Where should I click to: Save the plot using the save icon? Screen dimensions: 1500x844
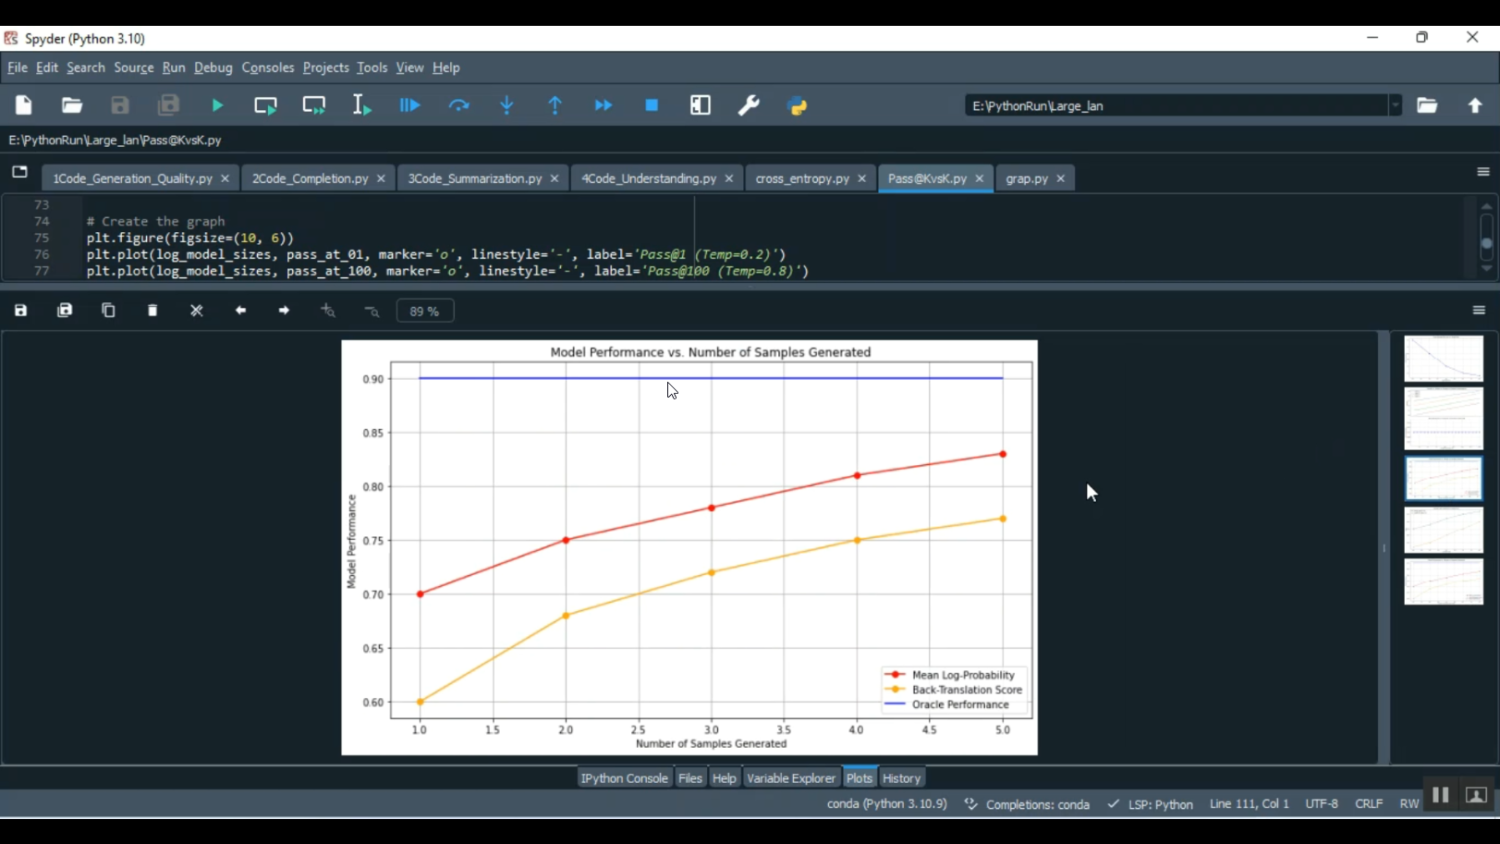(21, 311)
